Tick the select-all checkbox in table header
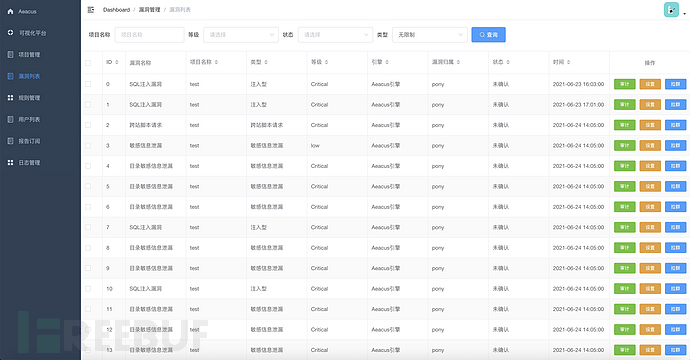 (88, 63)
